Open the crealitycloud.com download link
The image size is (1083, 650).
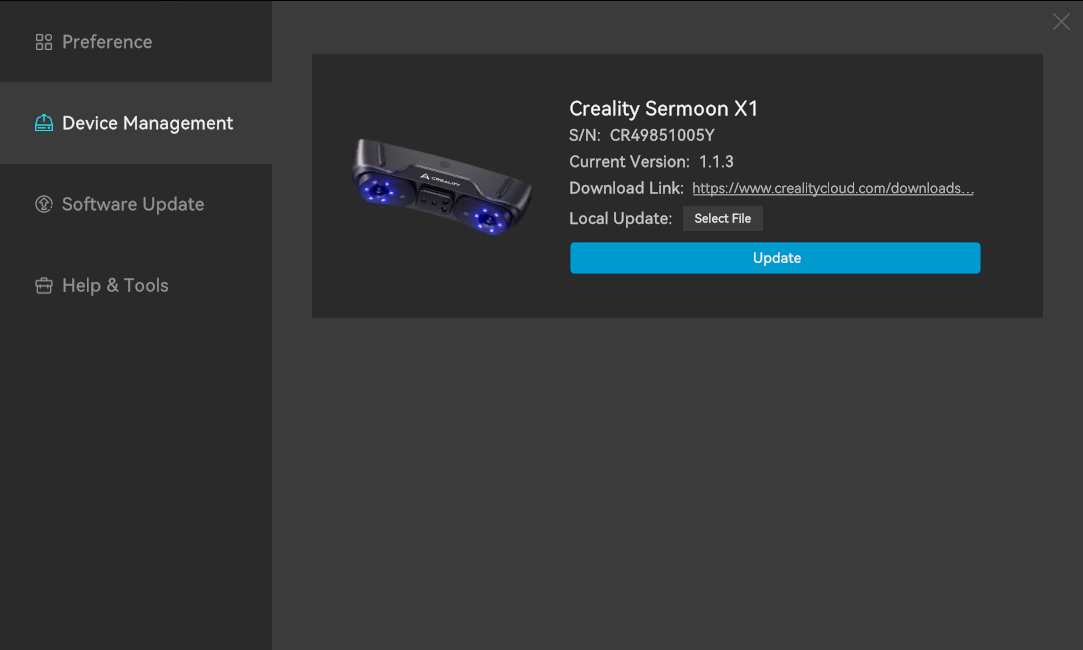point(833,189)
